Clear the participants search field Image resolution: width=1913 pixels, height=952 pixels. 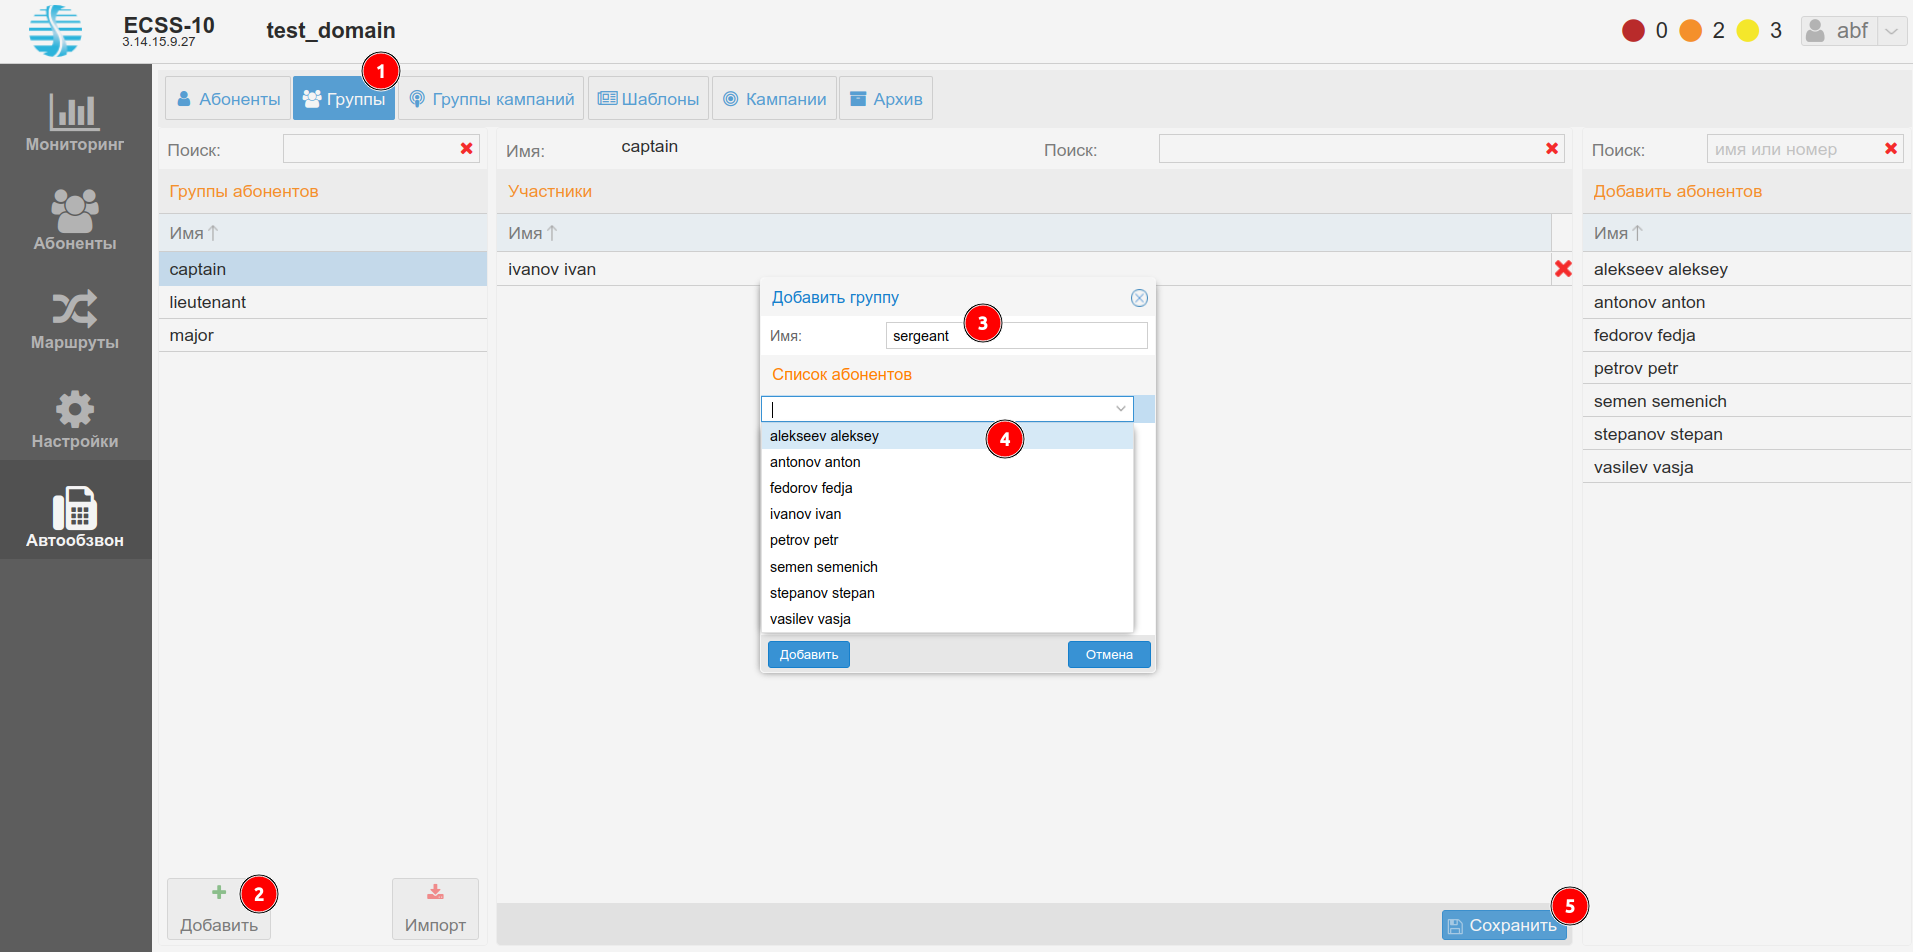pyautogui.click(x=1552, y=149)
